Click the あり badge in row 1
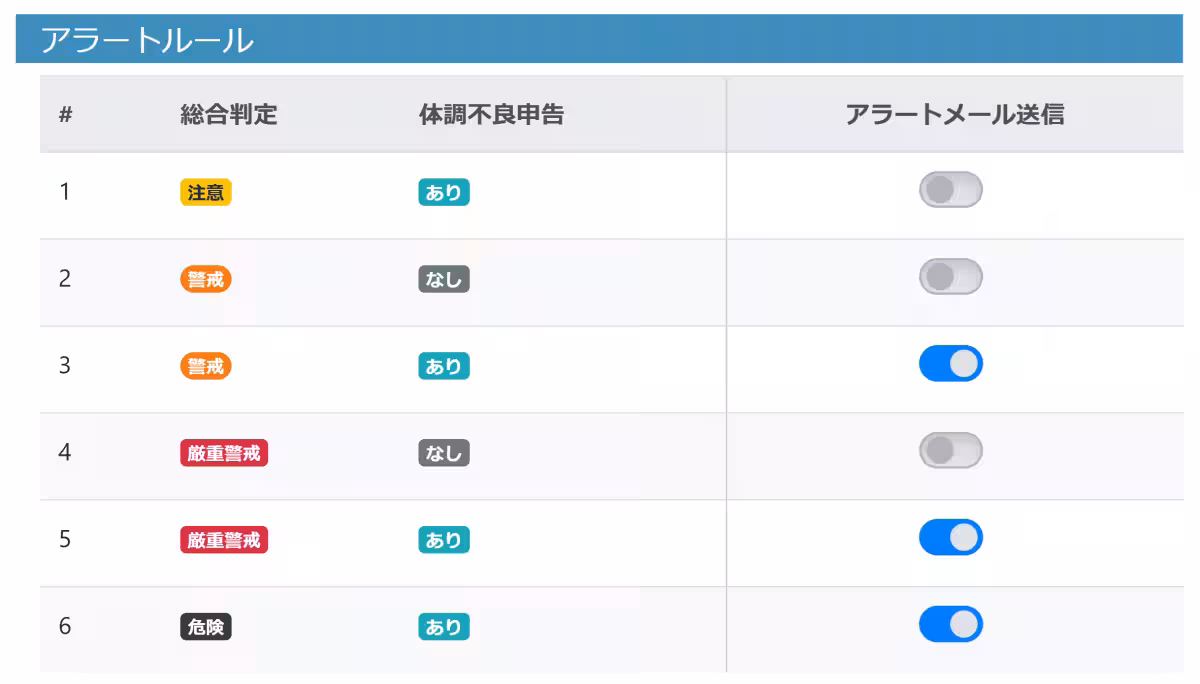The image size is (1200, 684). point(443,192)
